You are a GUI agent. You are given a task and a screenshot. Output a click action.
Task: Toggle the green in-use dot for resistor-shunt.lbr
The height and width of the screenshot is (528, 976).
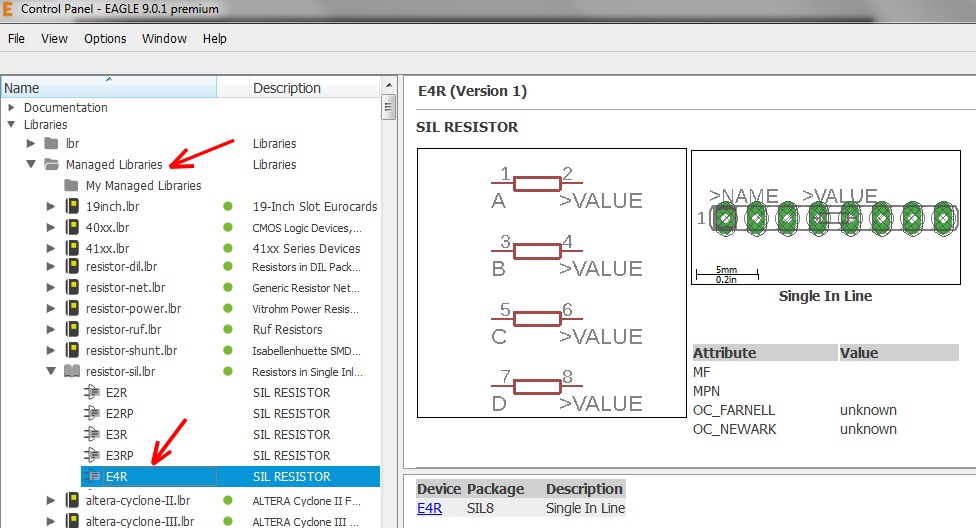pyautogui.click(x=228, y=351)
